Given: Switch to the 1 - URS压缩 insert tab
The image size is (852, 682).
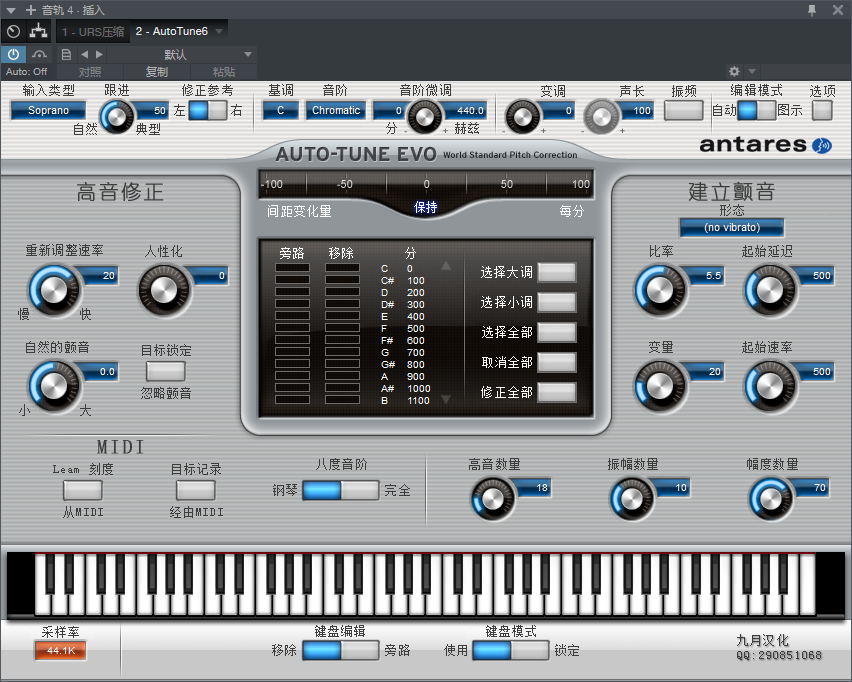Looking at the screenshot, I should click(93, 32).
